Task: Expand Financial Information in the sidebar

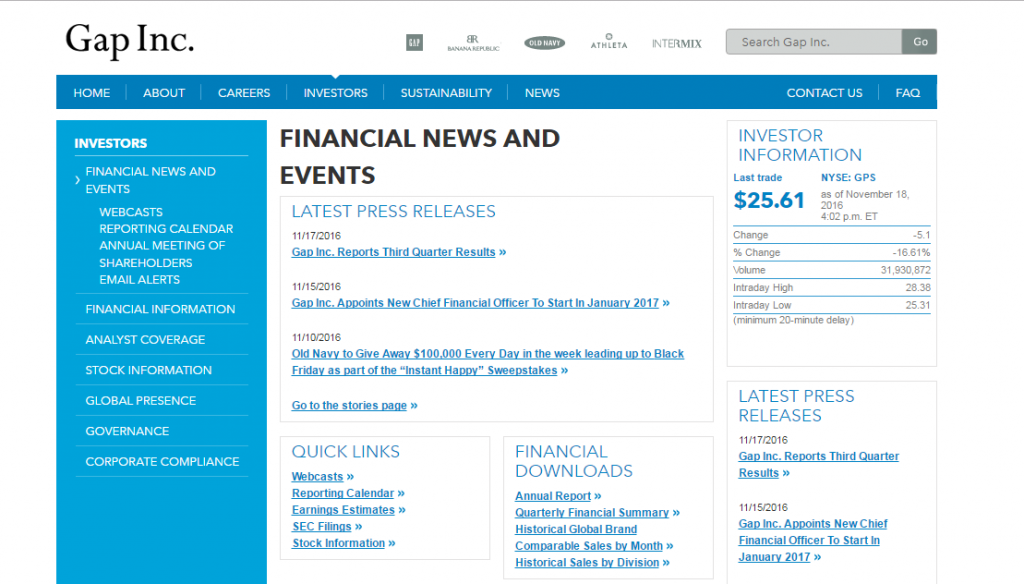Action: click(160, 309)
